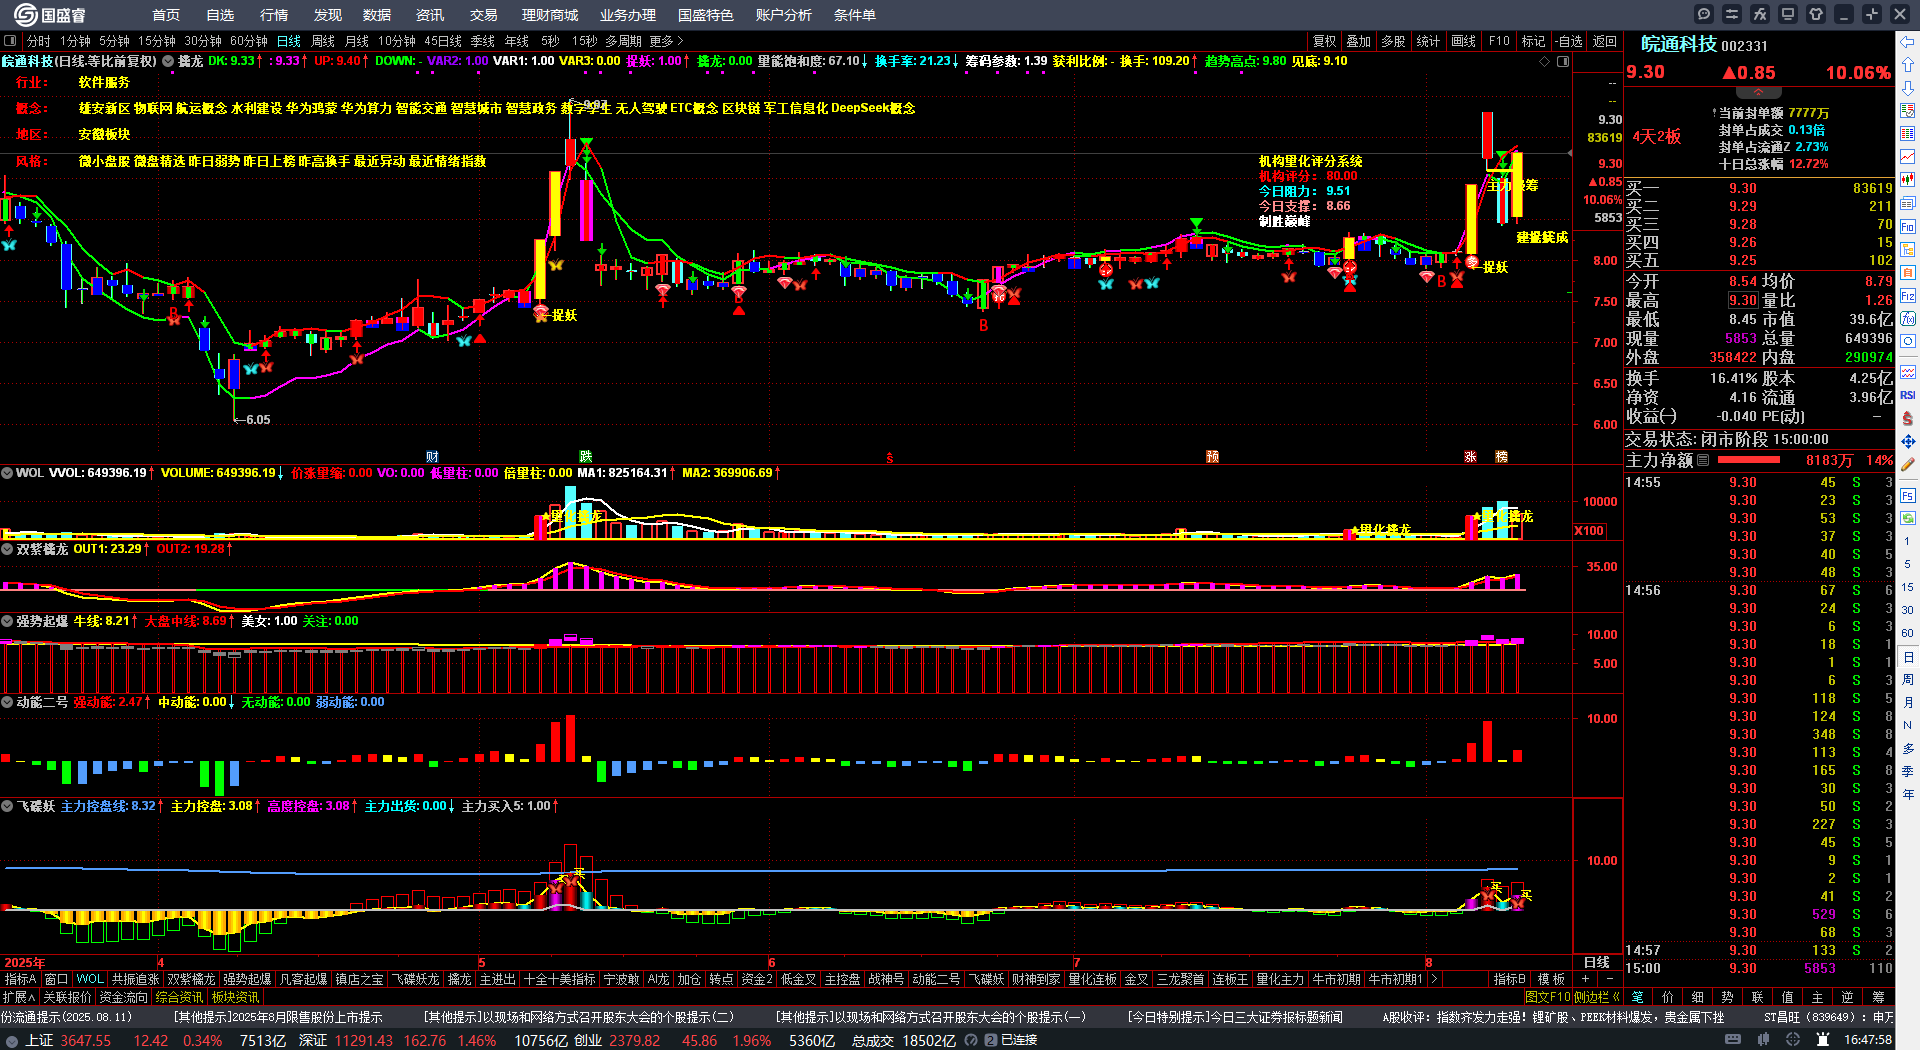
Task: Select the pencil drawing tool icon
Action: [x=1908, y=464]
